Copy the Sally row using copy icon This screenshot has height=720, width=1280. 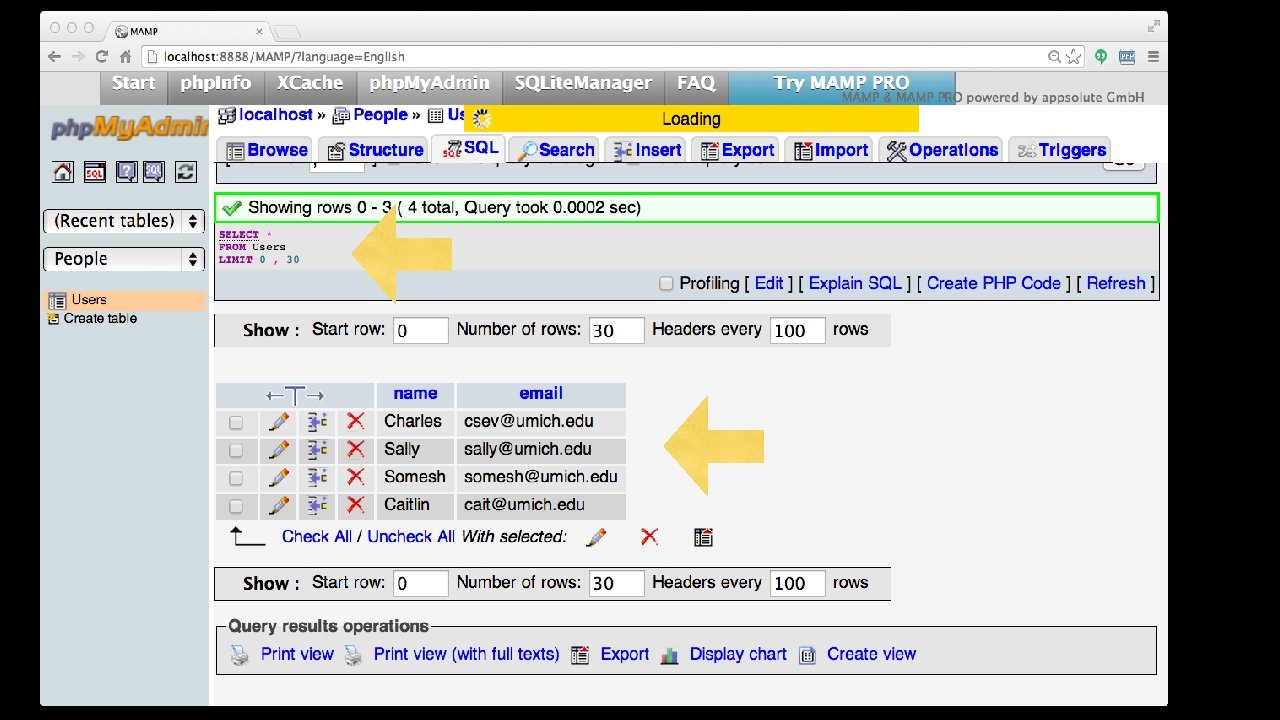click(x=318, y=450)
